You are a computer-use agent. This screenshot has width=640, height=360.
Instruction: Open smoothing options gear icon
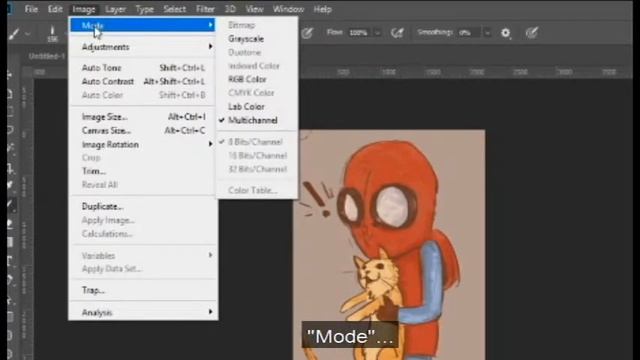505,33
